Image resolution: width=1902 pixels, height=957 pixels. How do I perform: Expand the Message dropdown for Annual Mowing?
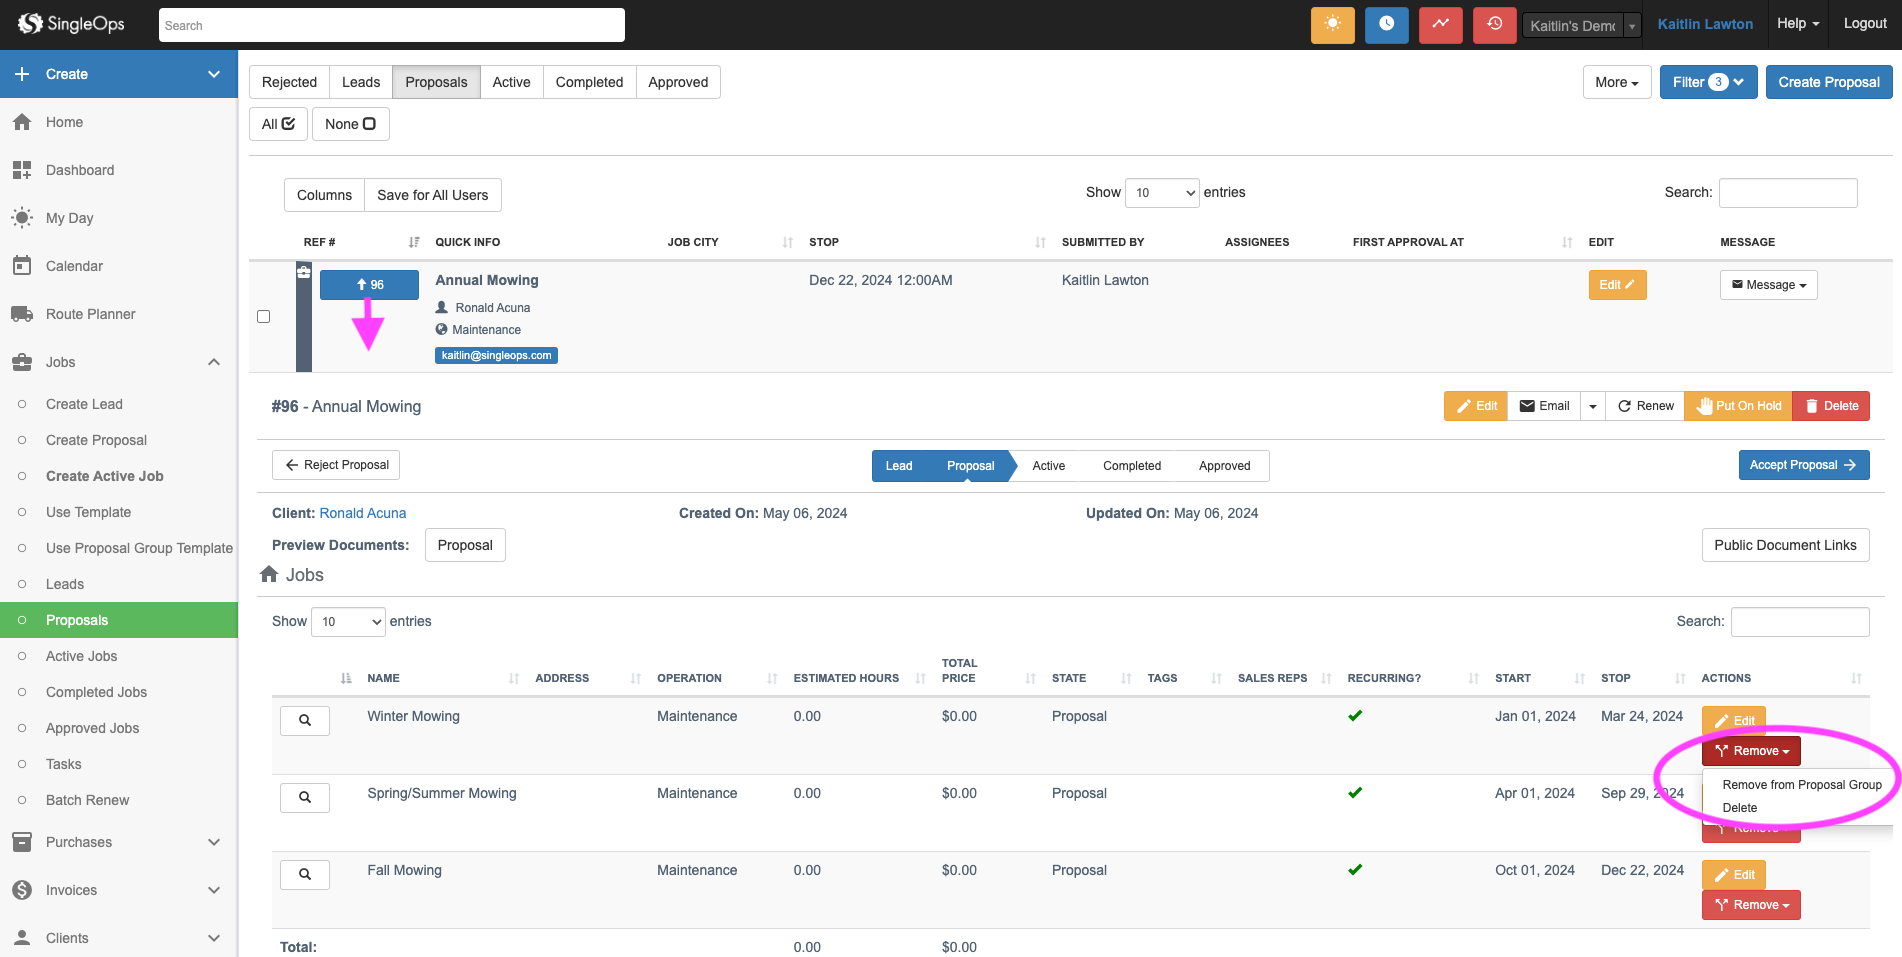coord(1768,285)
